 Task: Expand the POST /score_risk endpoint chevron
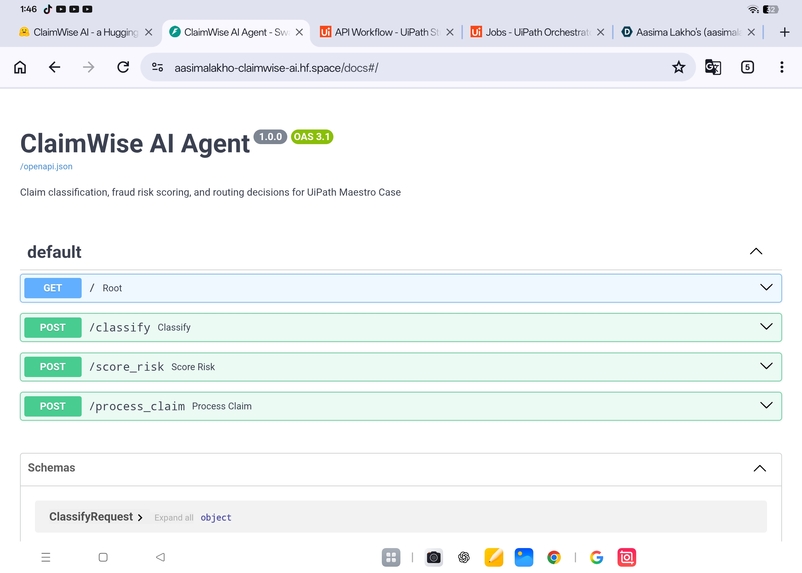pyautogui.click(x=766, y=366)
